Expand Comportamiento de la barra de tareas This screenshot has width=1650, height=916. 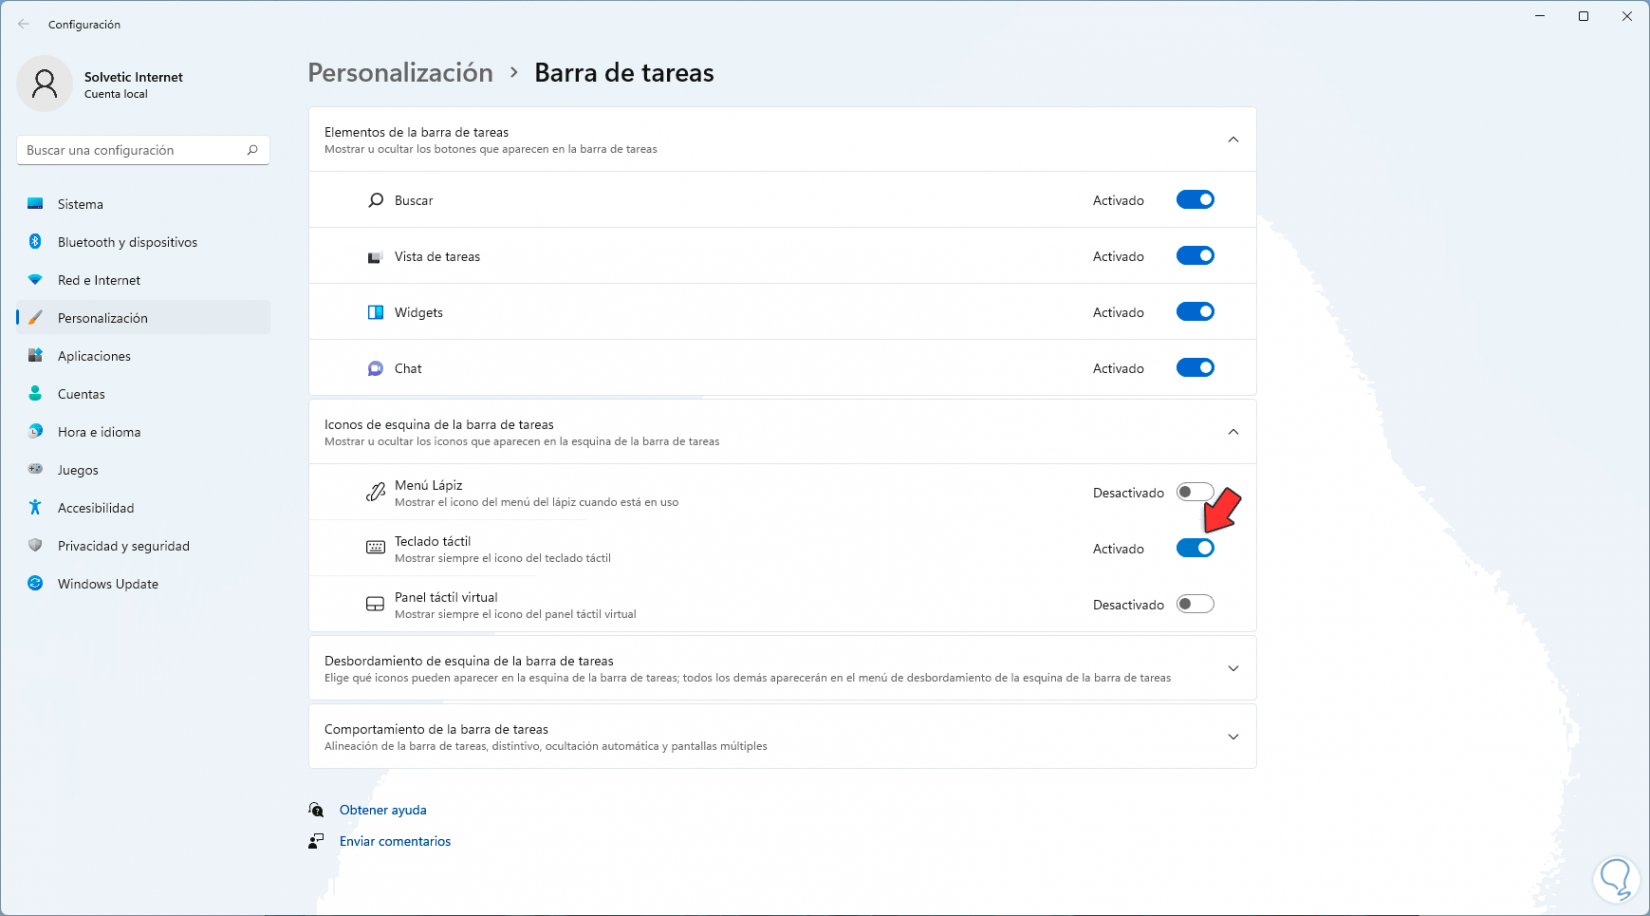tap(1233, 737)
